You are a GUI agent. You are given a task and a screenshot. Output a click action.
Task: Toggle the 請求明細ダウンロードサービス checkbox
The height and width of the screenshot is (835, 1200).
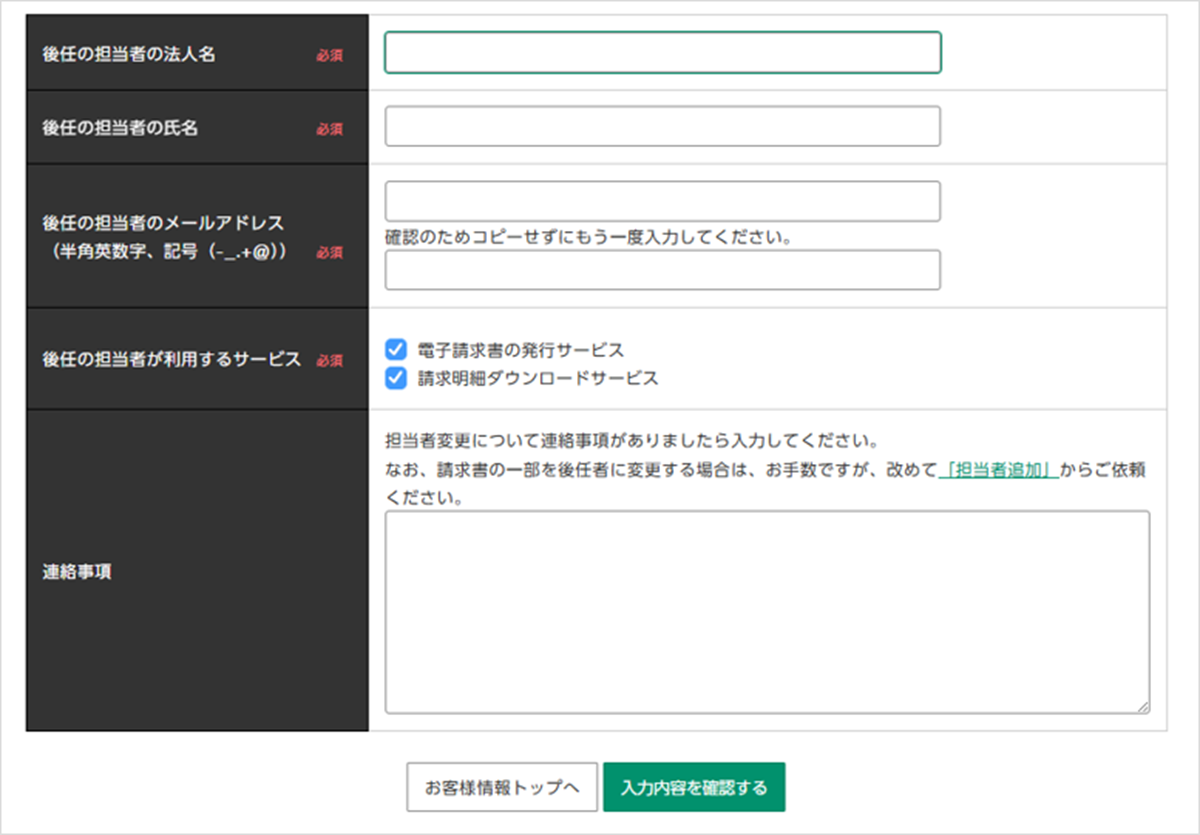396,377
